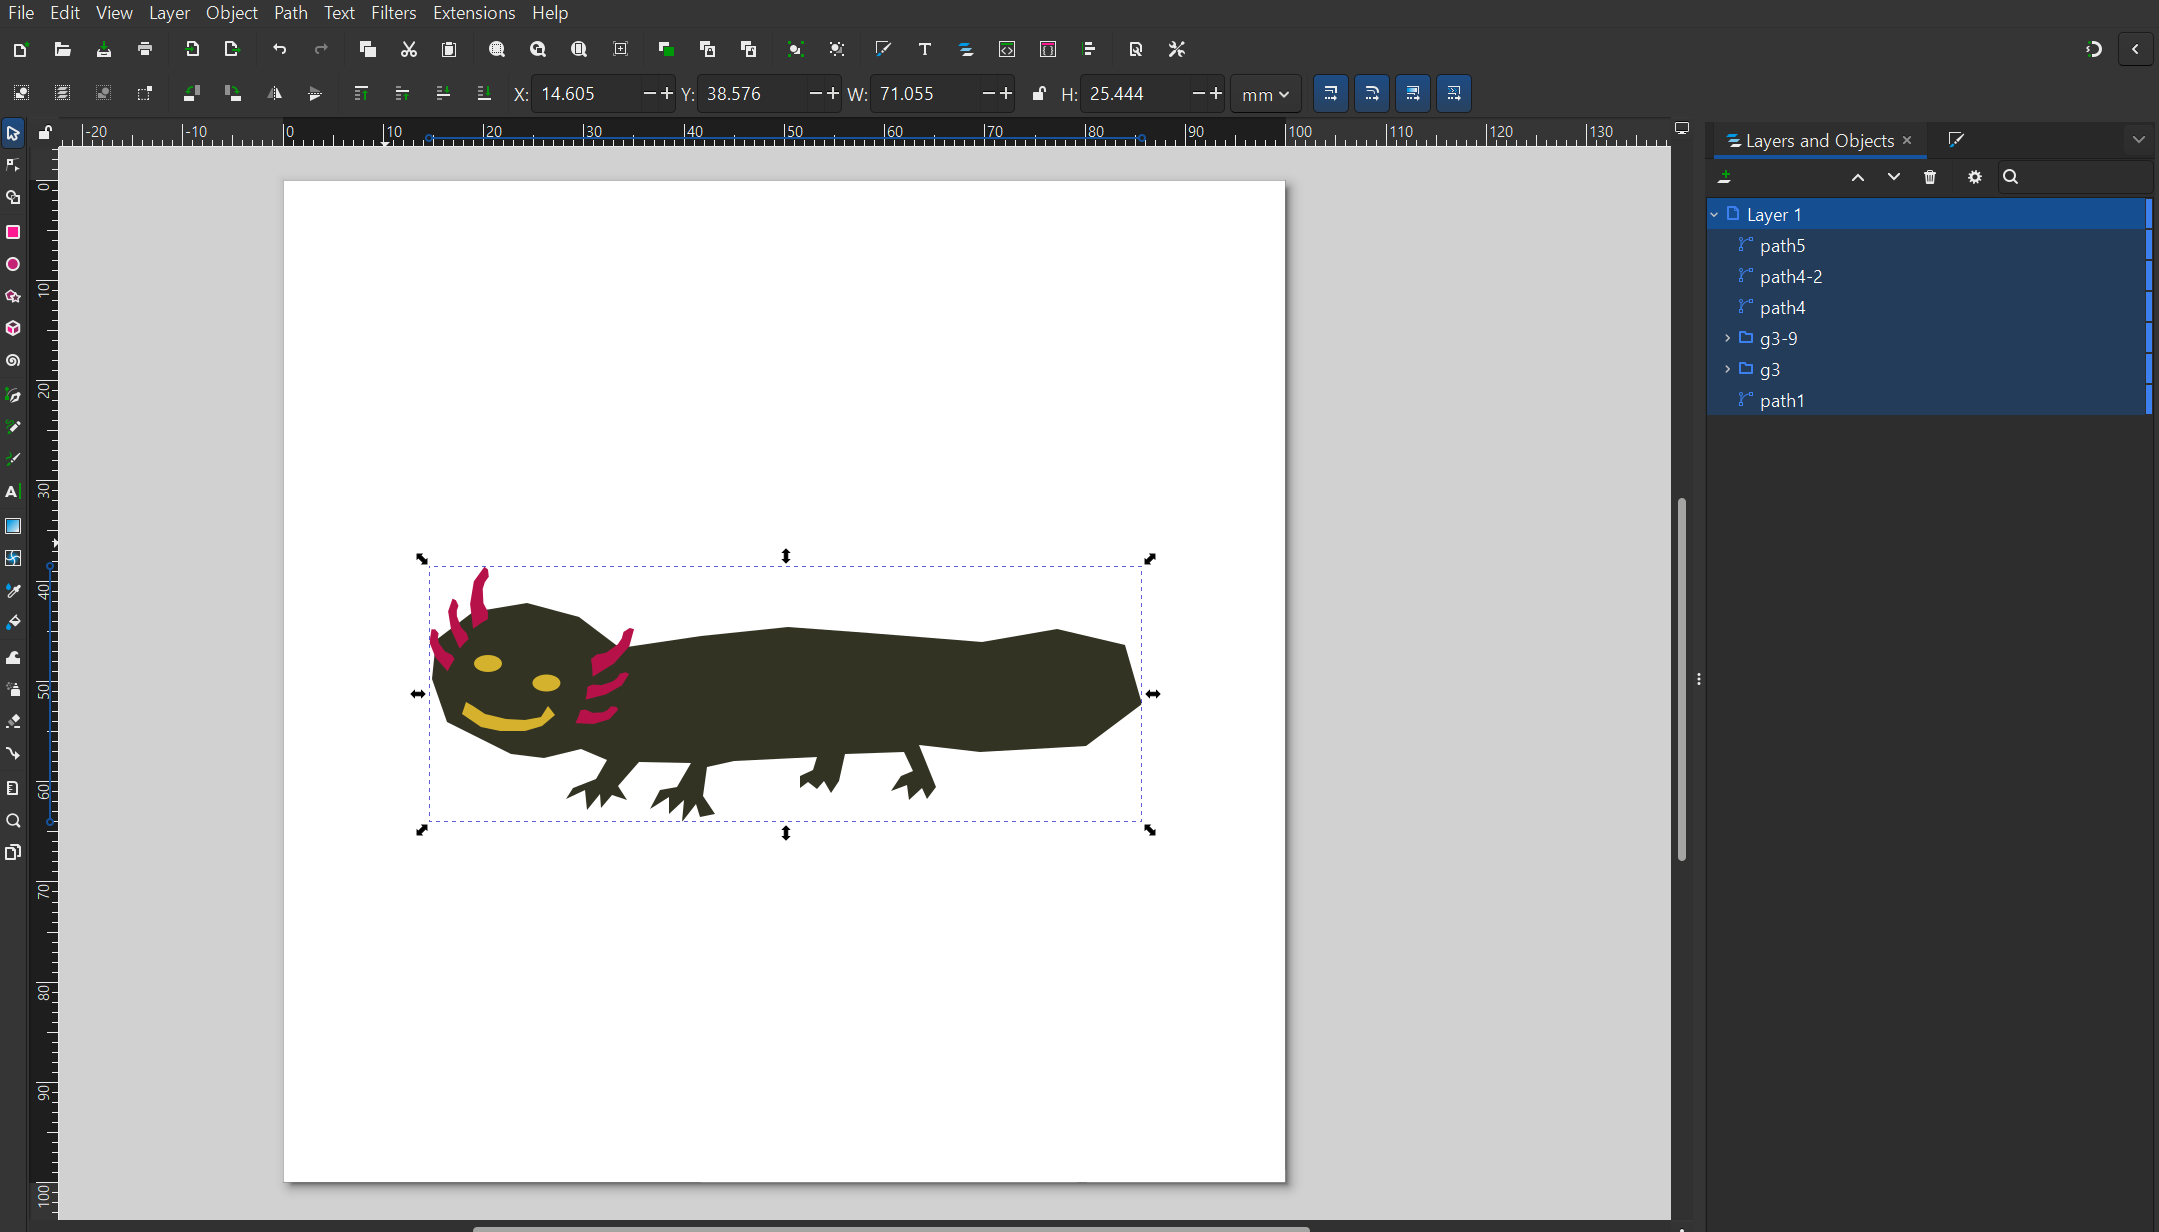Collapse the Layer 1 tree
The height and width of the screenshot is (1232, 2159).
click(x=1714, y=215)
